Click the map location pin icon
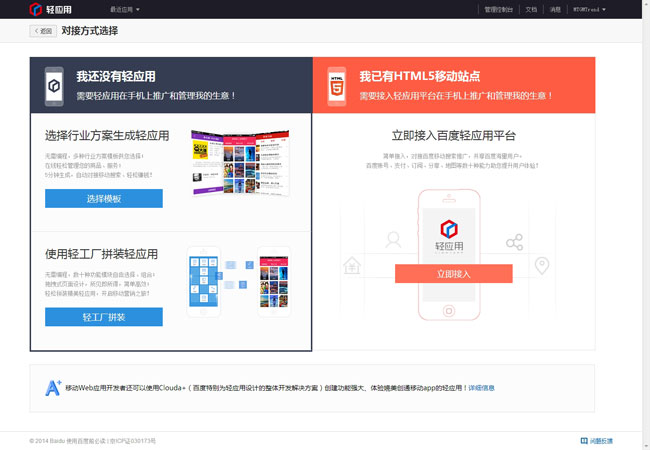 click(542, 266)
